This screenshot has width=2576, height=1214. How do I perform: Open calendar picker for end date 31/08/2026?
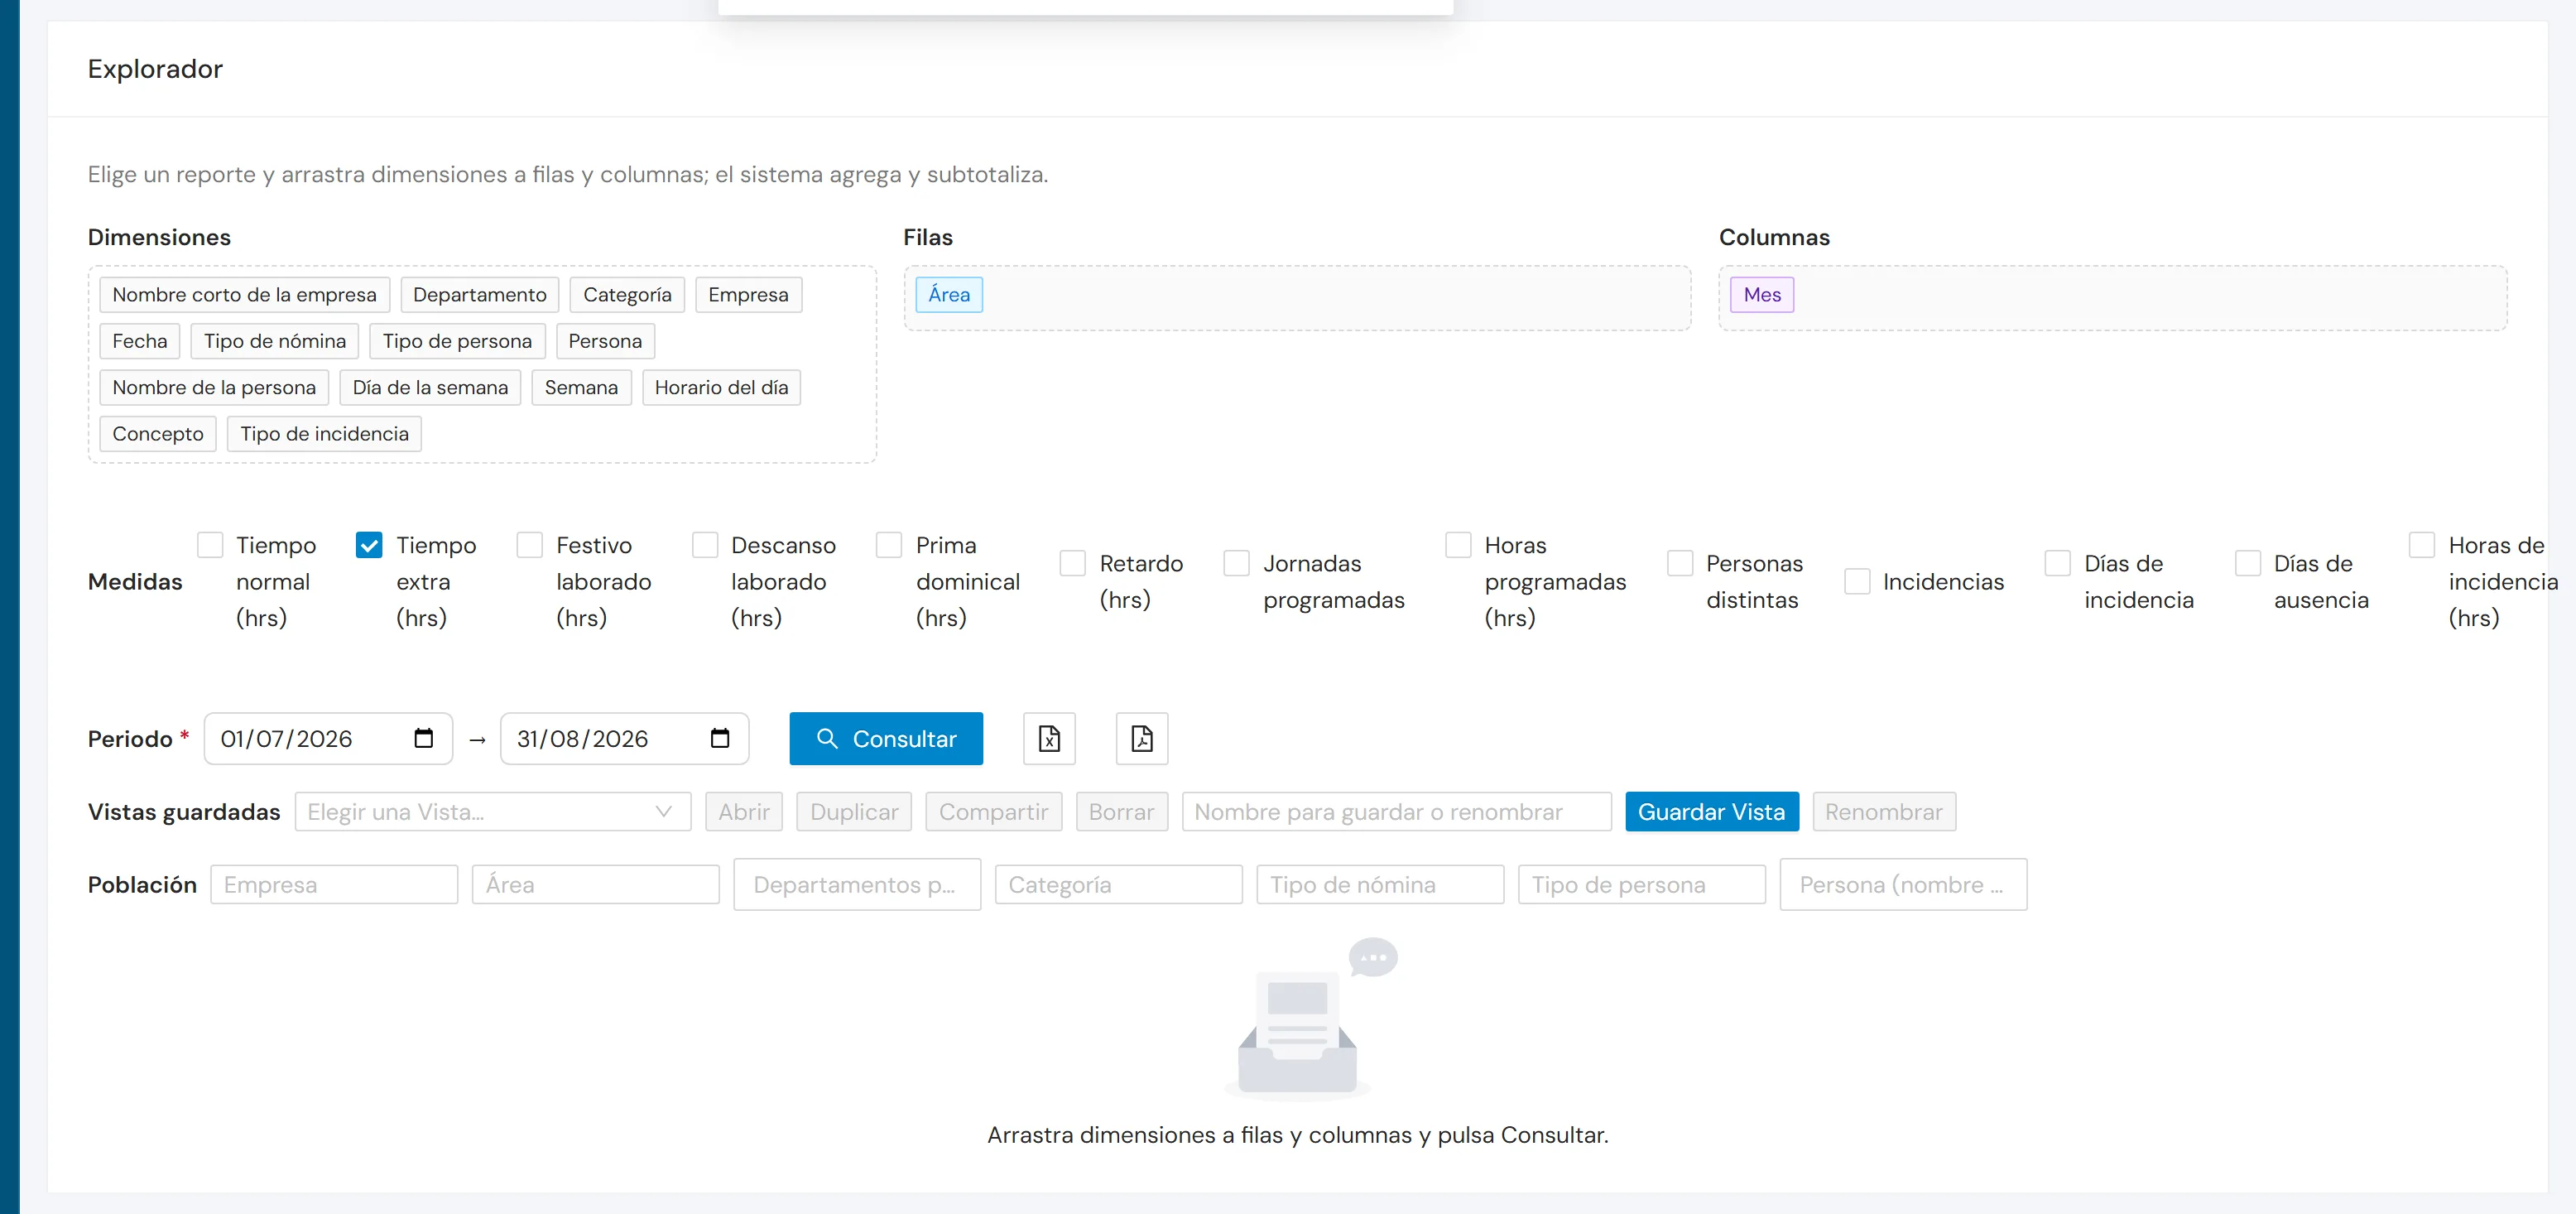(x=720, y=739)
